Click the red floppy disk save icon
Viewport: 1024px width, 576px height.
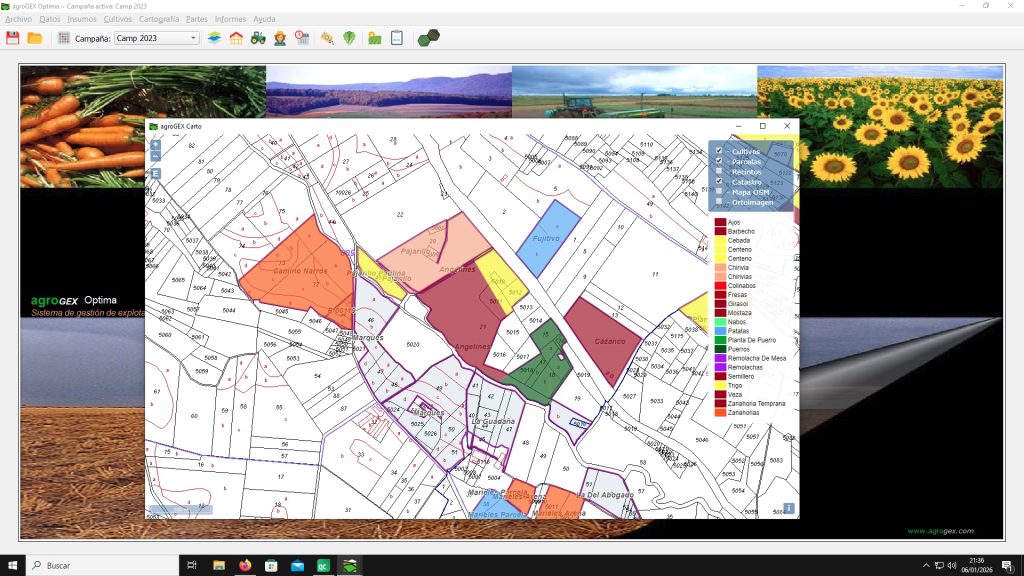[x=13, y=38]
